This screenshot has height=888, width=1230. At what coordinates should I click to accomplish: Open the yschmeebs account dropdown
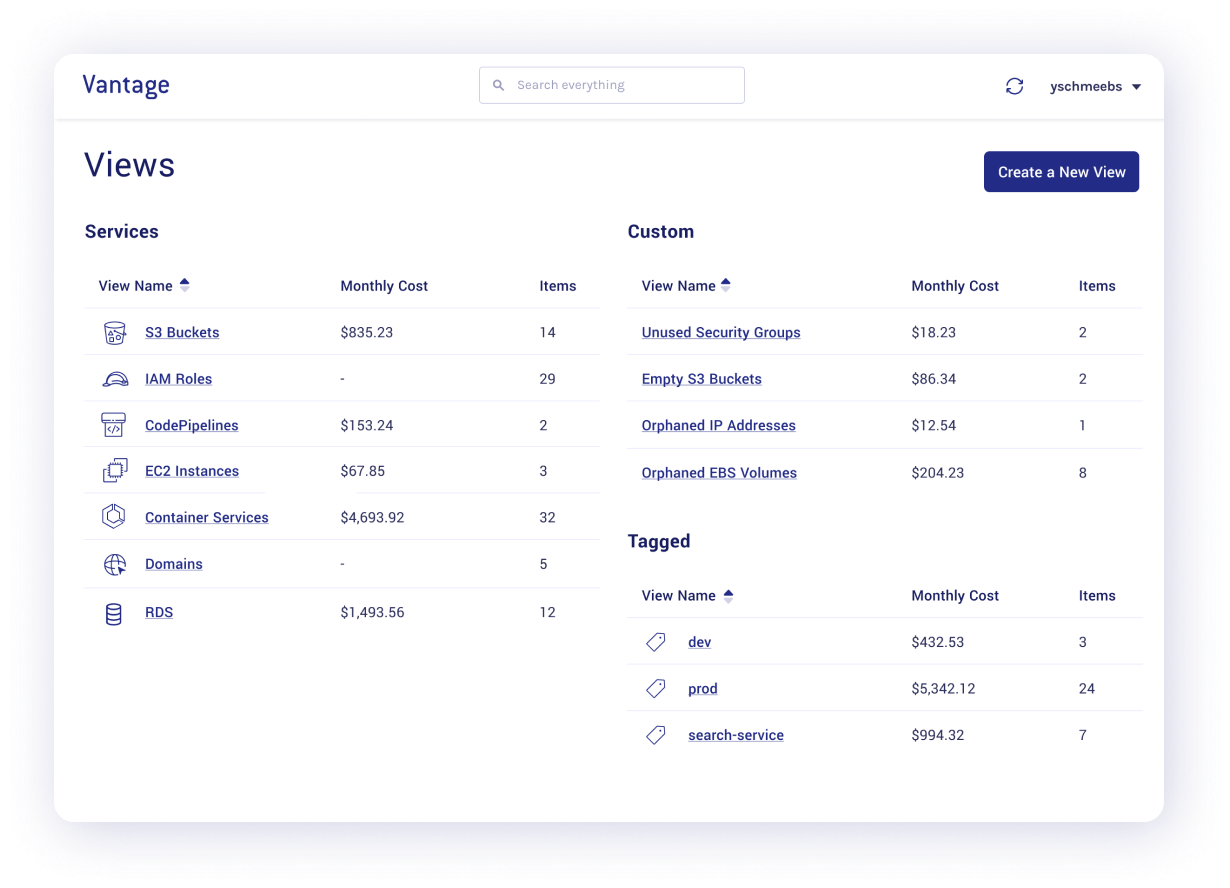coord(1095,86)
